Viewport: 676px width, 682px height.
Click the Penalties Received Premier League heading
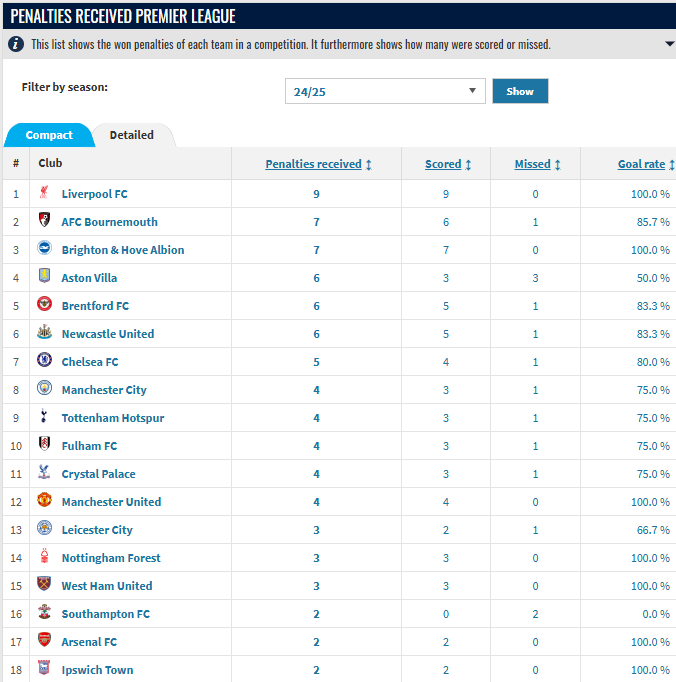123,16
